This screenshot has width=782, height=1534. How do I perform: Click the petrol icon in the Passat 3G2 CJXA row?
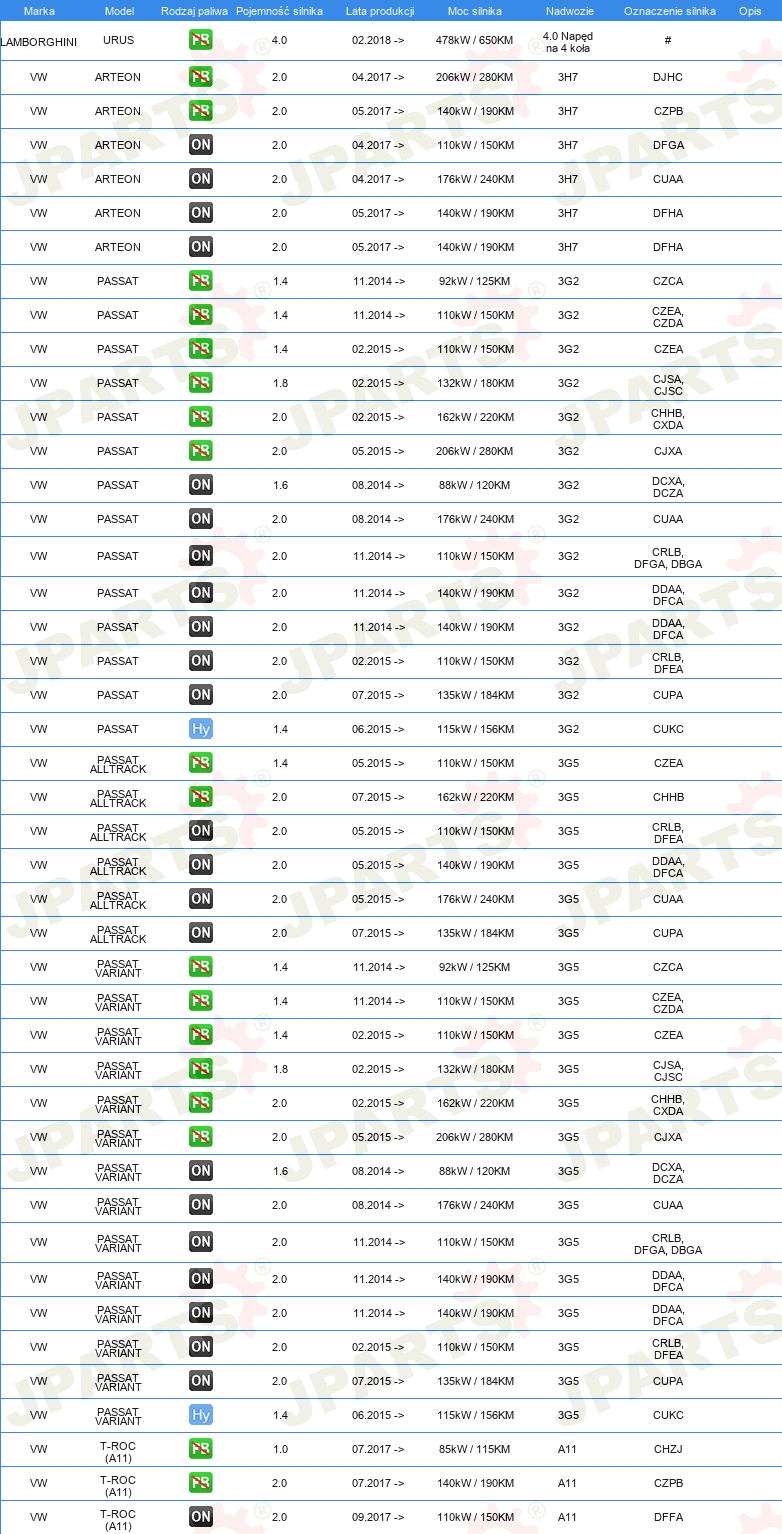[x=201, y=451]
